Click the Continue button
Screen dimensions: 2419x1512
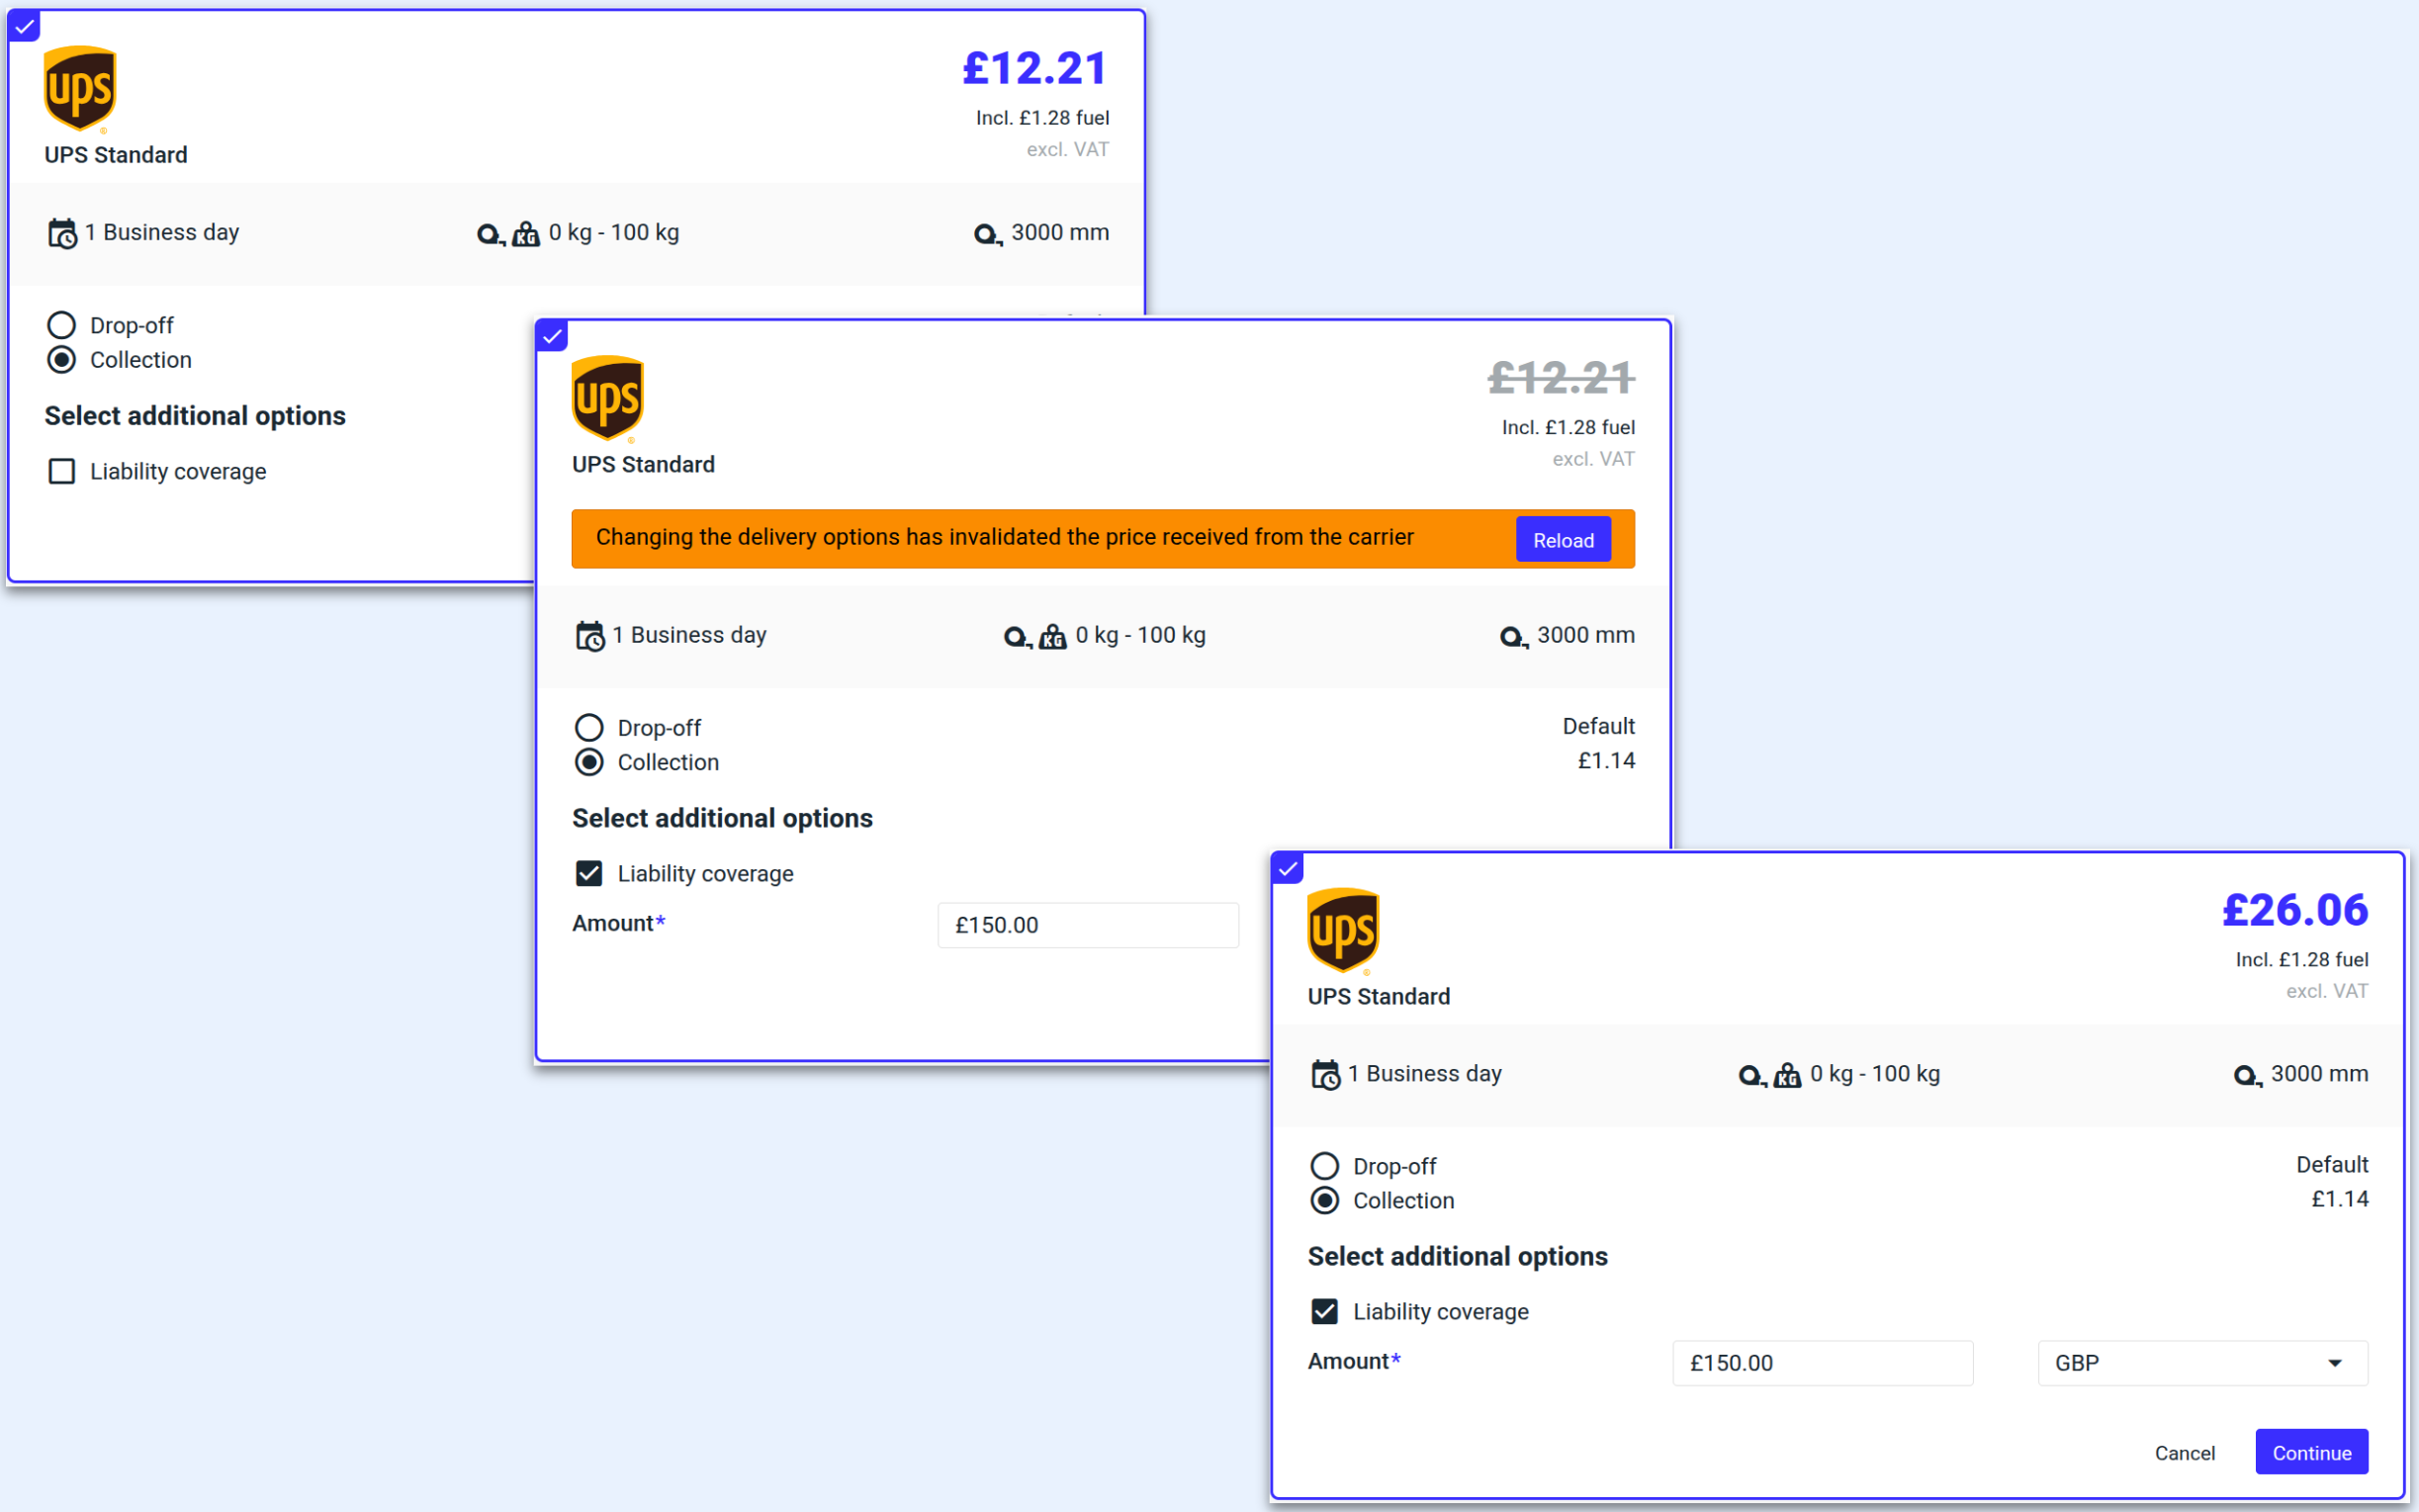click(2310, 1452)
